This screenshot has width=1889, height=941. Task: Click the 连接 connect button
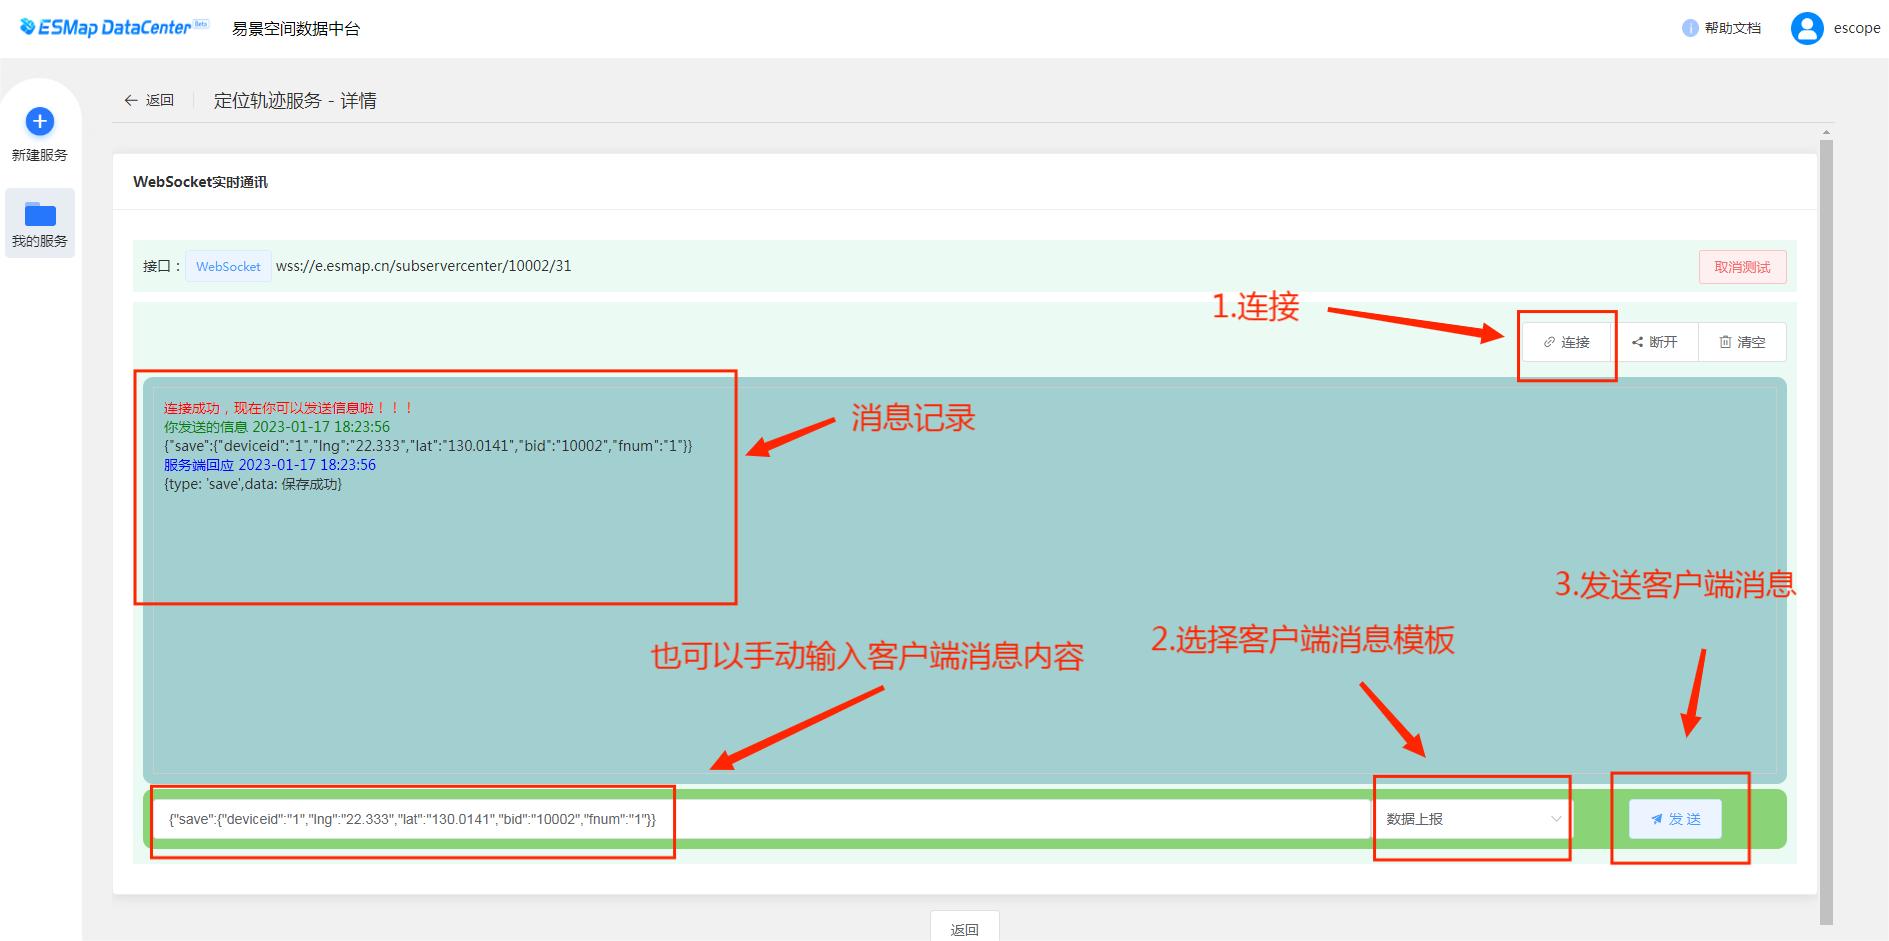pyautogui.click(x=1566, y=342)
